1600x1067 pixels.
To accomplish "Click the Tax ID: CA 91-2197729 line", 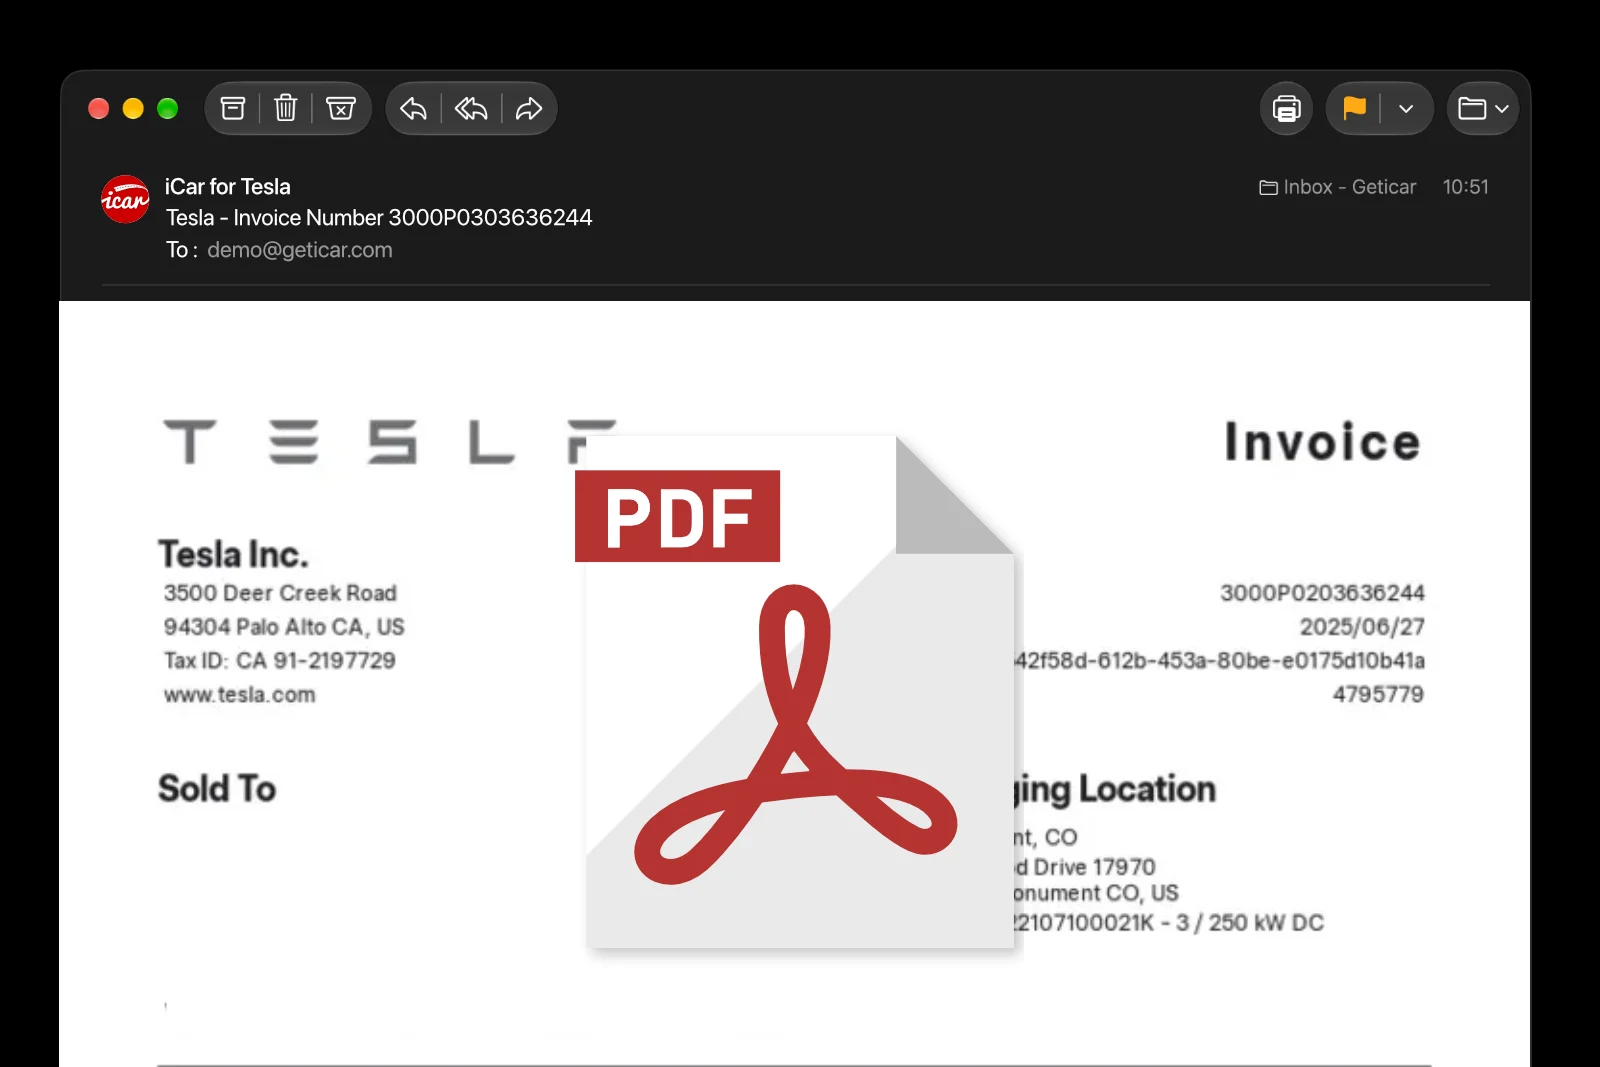I will pyautogui.click(x=280, y=661).
